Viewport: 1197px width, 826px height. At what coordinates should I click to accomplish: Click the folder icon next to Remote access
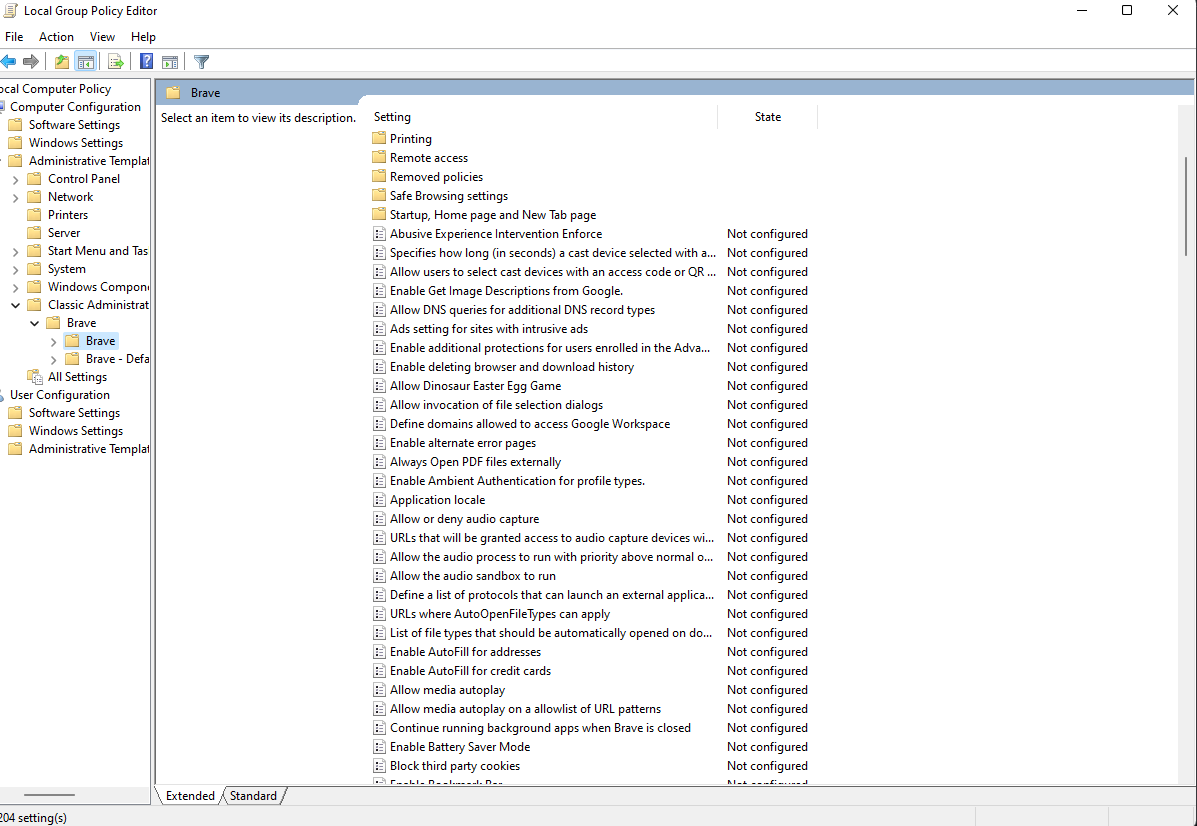pyautogui.click(x=379, y=157)
